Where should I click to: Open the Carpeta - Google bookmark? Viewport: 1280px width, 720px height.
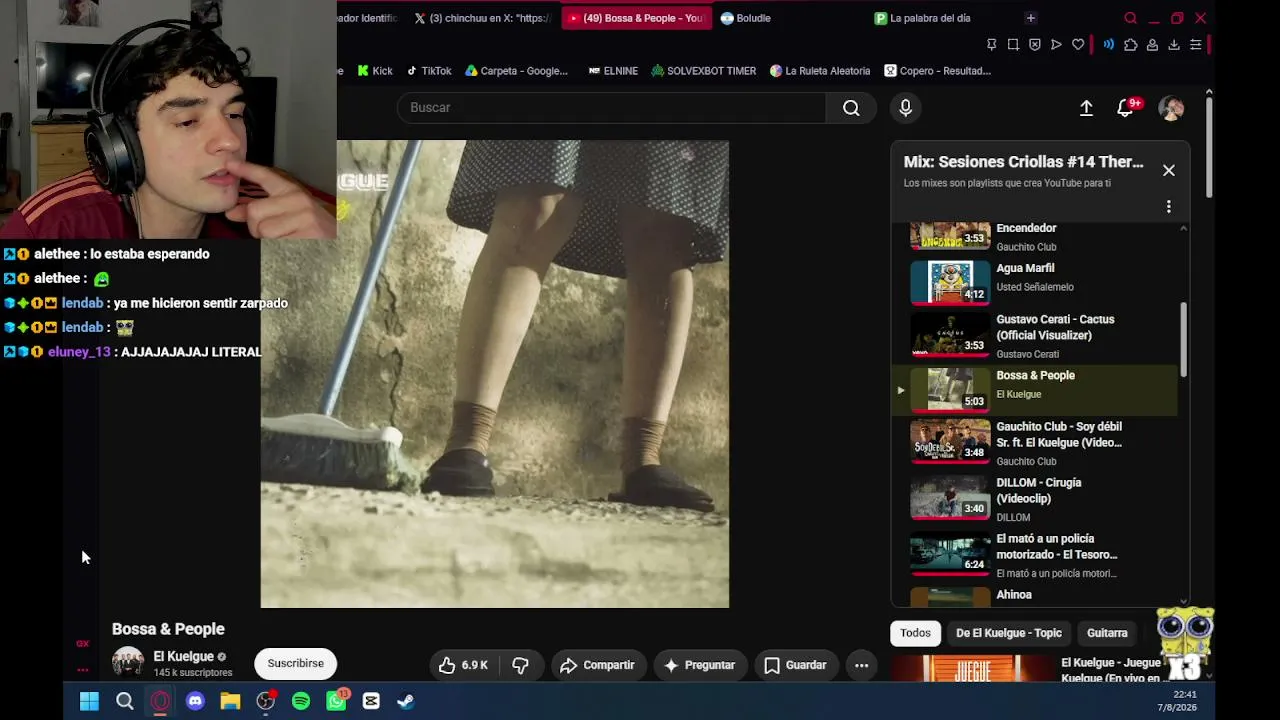pos(516,71)
